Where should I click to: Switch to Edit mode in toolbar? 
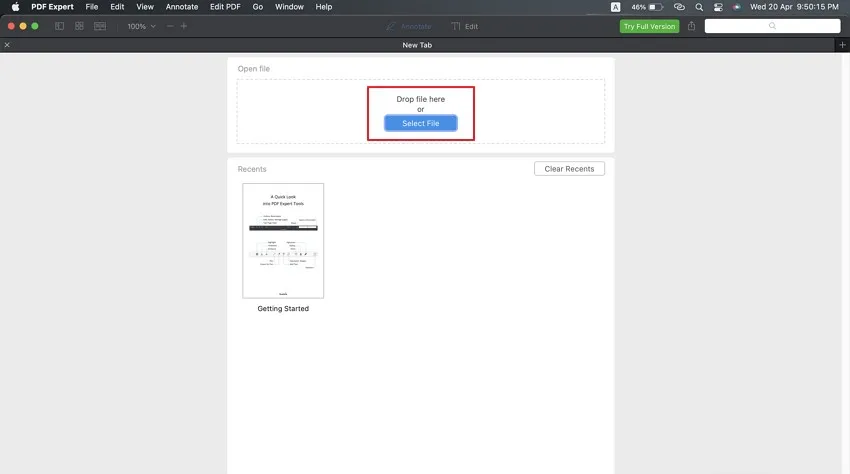465,26
